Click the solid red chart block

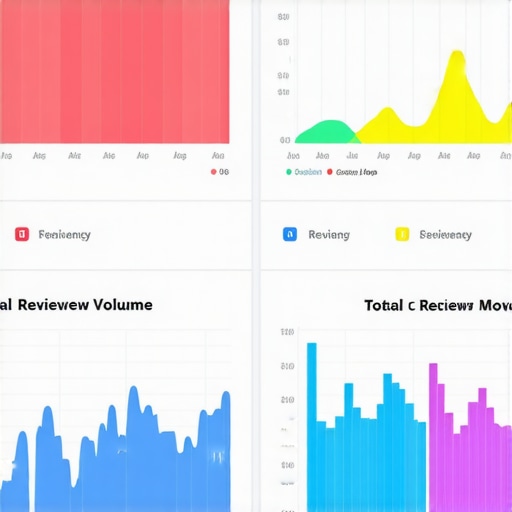(x=114, y=72)
